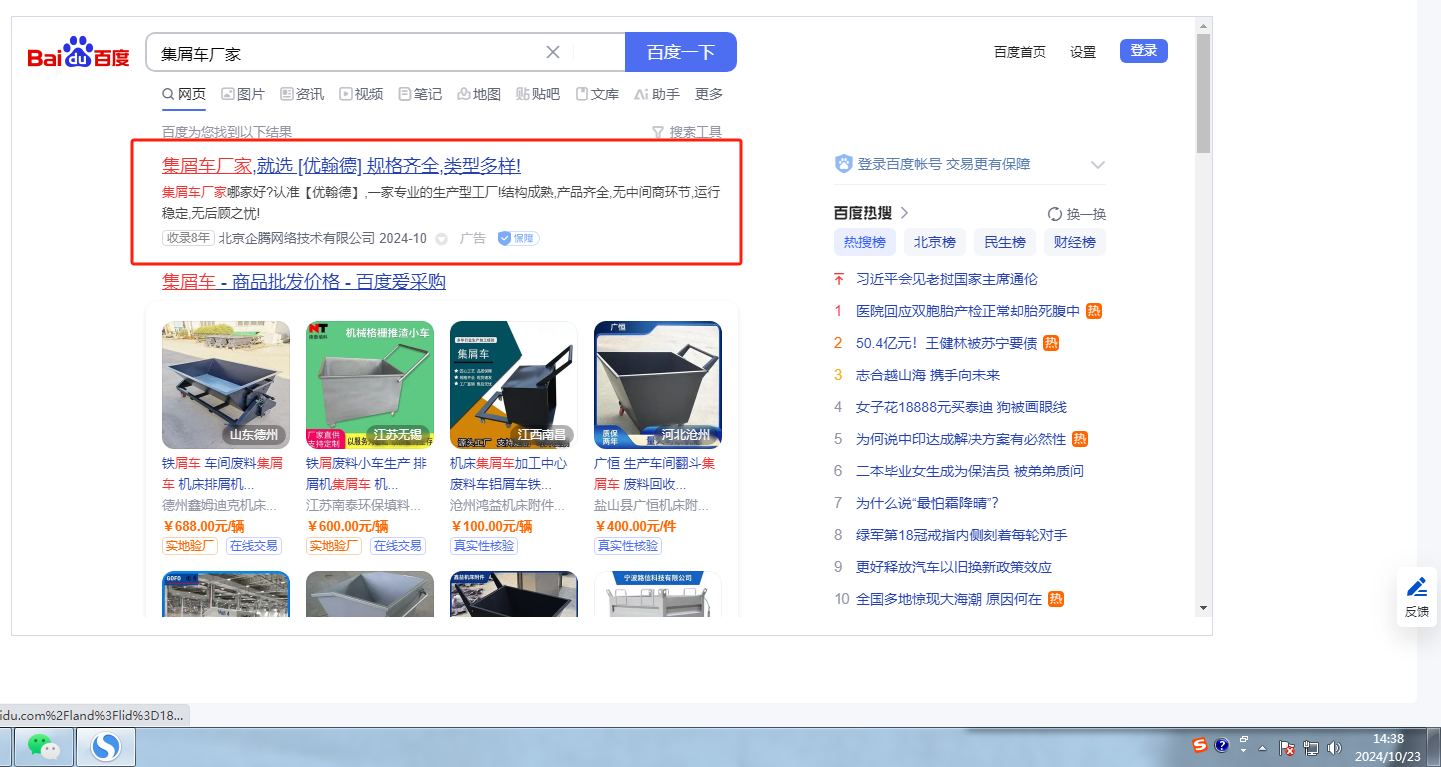1441x767 pixels.
Task: Show hidden tray icons arrow
Action: [x=1262, y=748]
